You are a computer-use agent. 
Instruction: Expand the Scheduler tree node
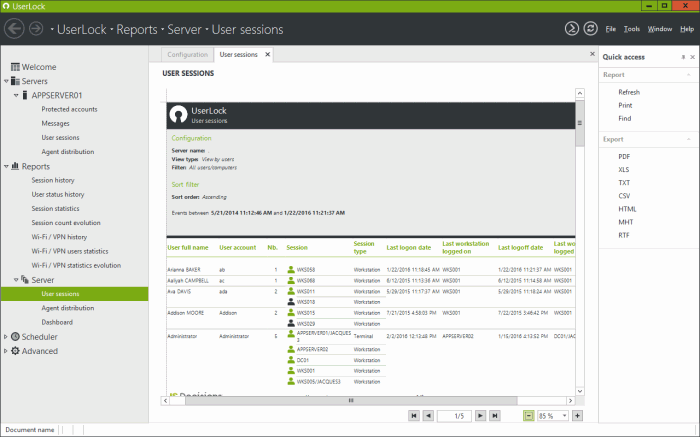[x=6, y=337]
